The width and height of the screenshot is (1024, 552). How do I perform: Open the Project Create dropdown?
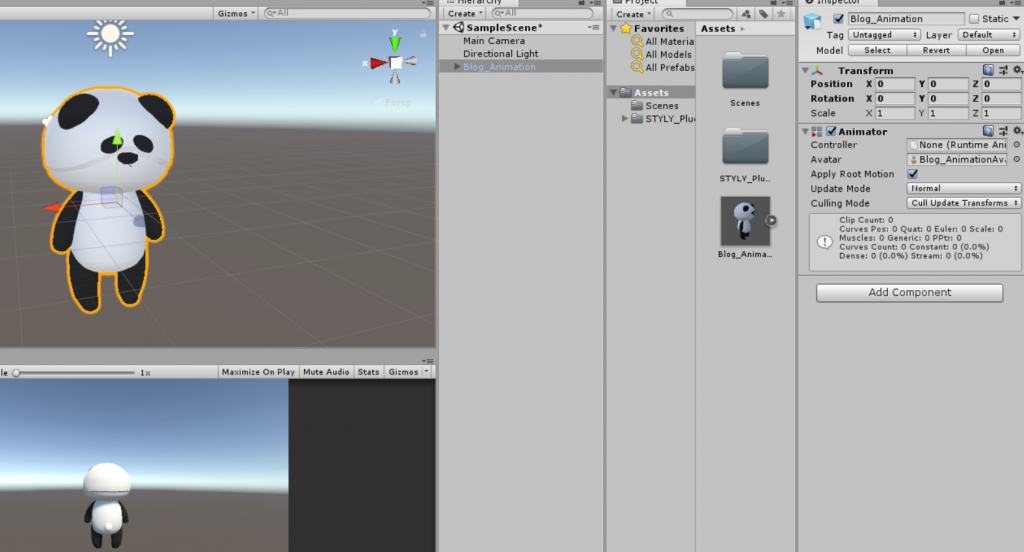pyautogui.click(x=633, y=14)
